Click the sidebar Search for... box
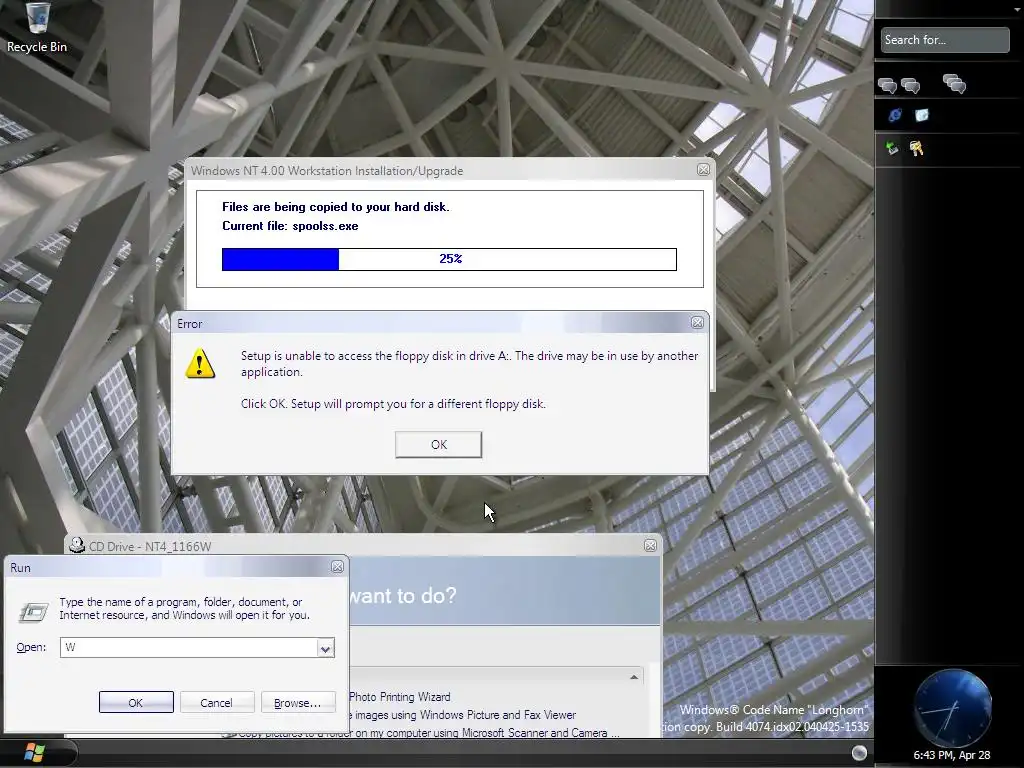The width and height of the screenshot is (1024, 768). (944, 40)
